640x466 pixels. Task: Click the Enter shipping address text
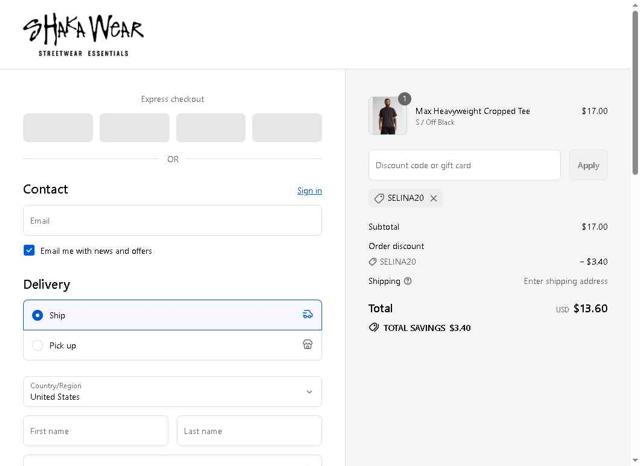(565, 281)
